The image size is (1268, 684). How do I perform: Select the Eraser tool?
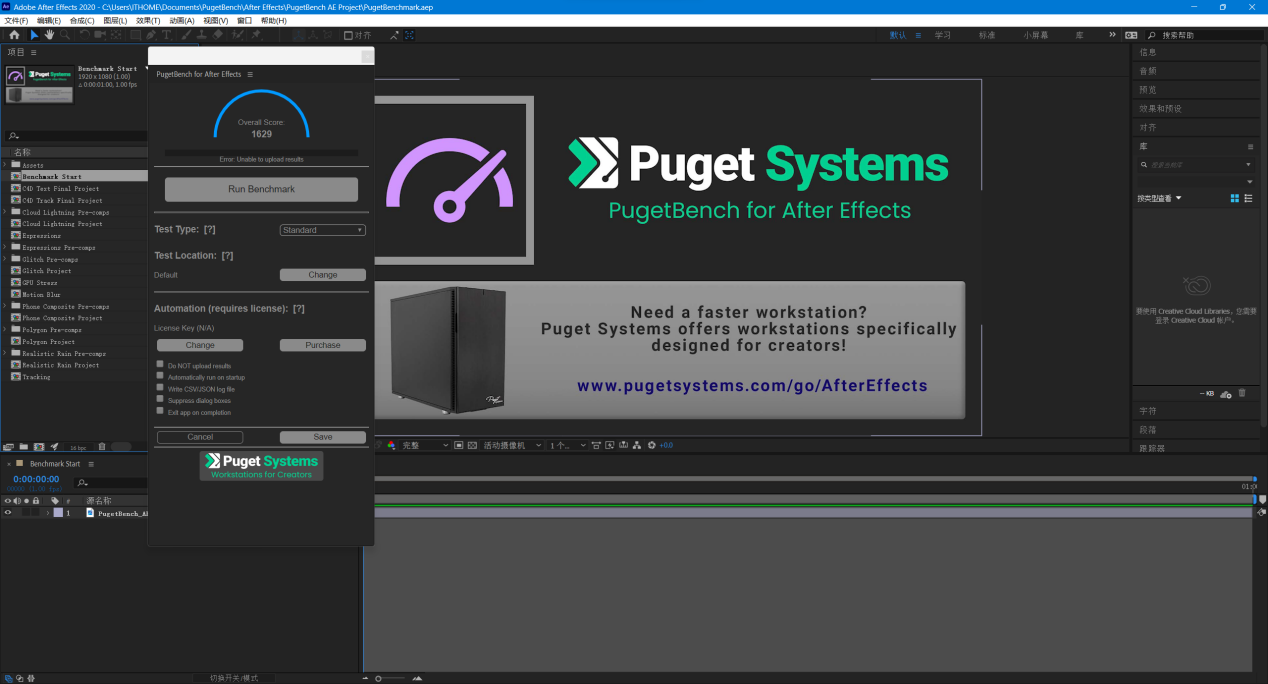point(217,35)
